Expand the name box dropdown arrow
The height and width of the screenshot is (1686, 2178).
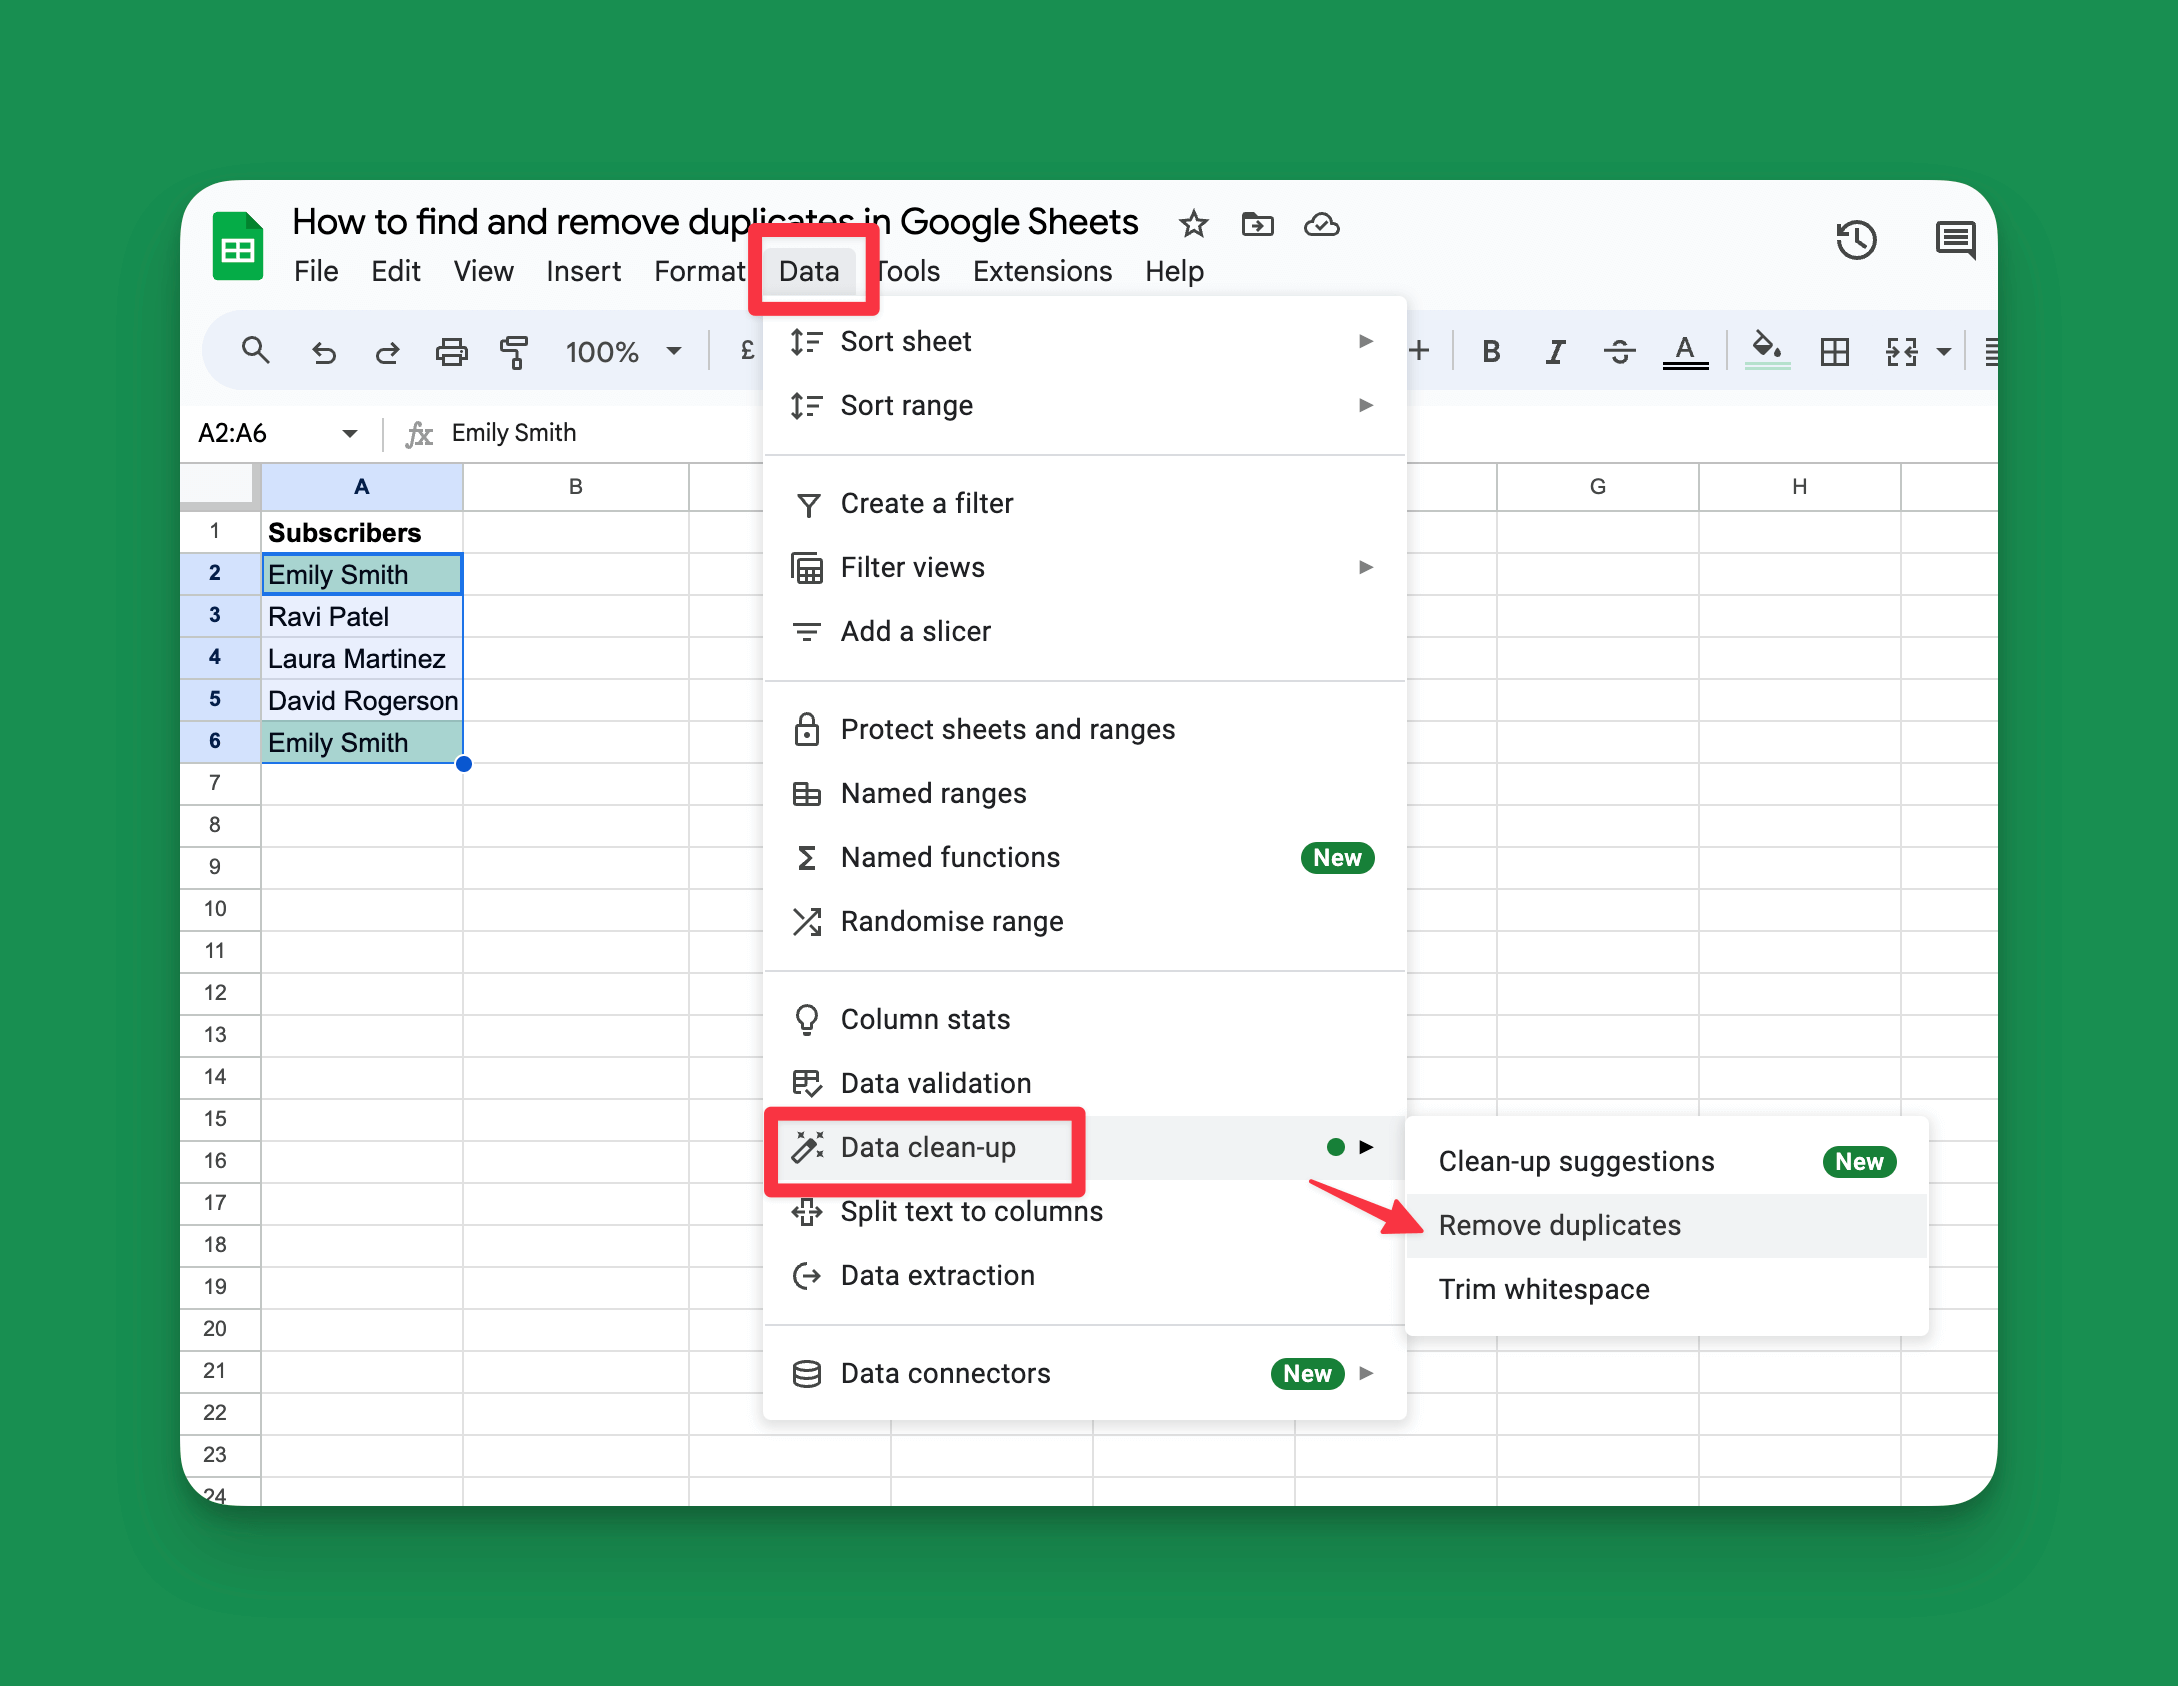(x=350, y=432)
